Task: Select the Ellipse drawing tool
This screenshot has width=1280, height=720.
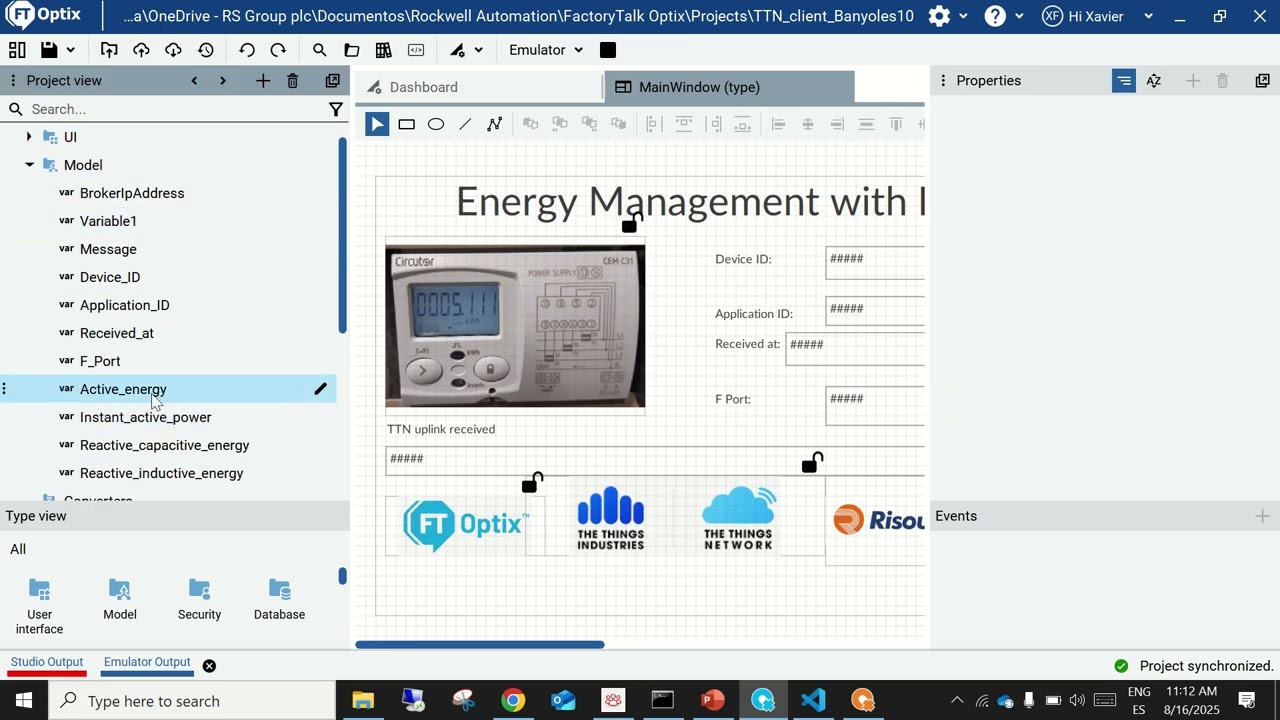Action: coord(436,124)
